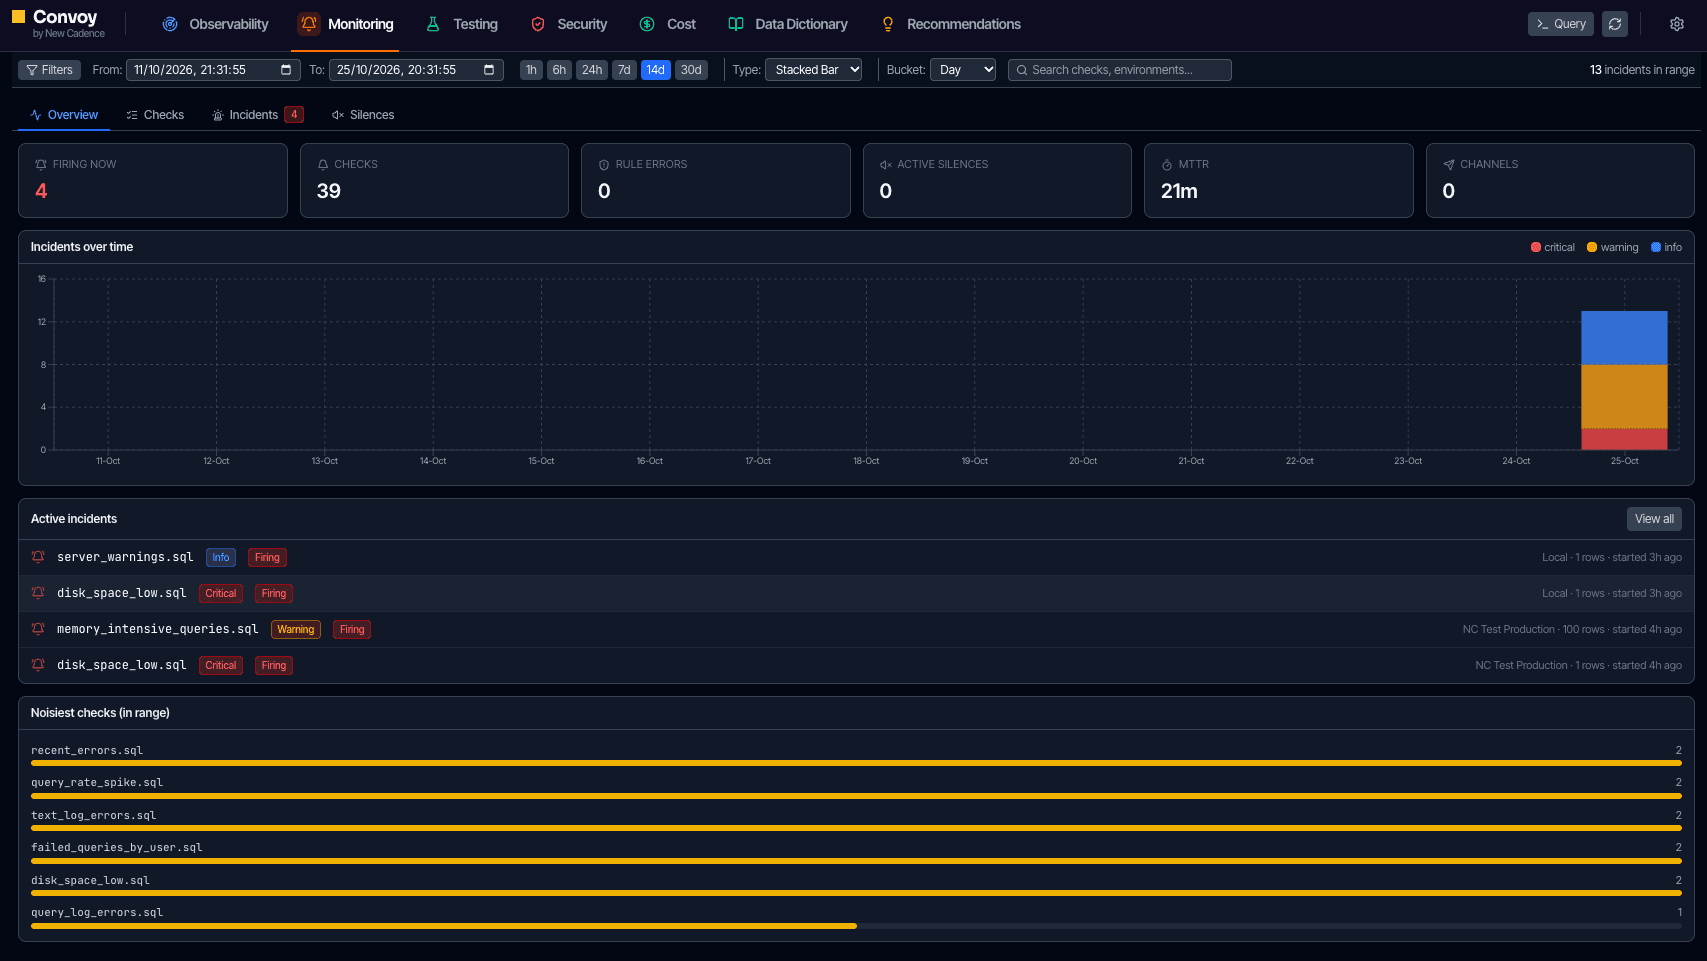
Task: Click the Recommendations lightbulb icon
Action: 887,24
